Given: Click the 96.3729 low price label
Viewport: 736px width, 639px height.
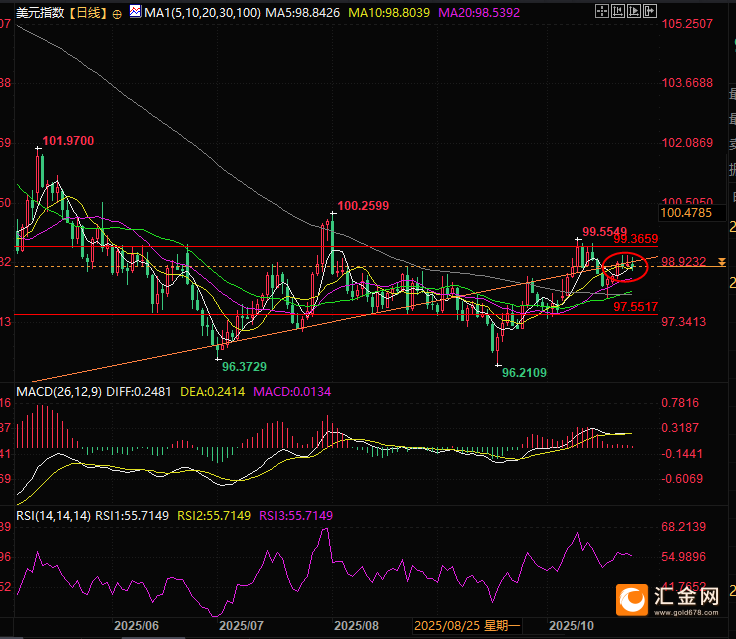Looking at the screenshot, I should [244, 367].
